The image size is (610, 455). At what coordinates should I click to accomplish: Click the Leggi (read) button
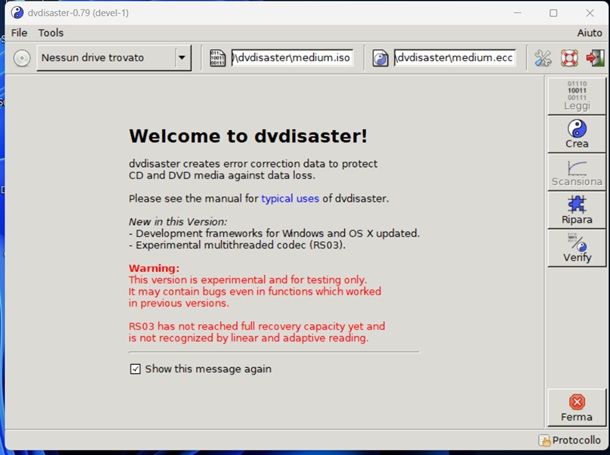(x=577, y=96)
